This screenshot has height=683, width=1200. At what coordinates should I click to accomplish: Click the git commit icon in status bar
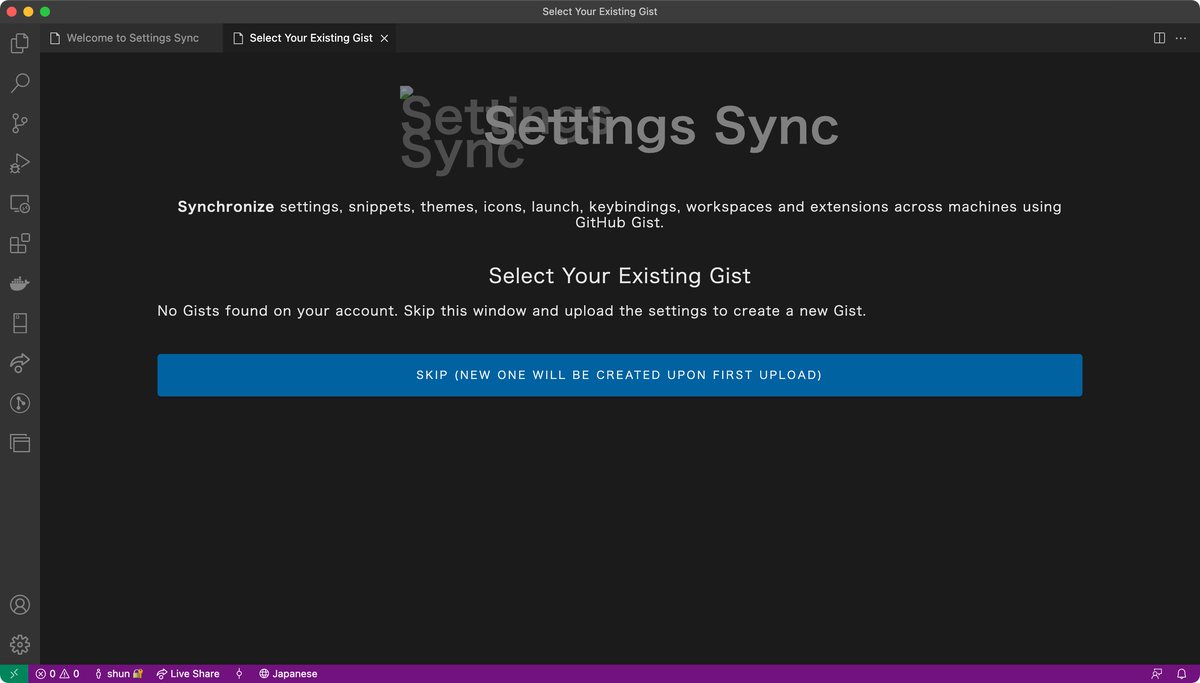click(x=239, y=674)
